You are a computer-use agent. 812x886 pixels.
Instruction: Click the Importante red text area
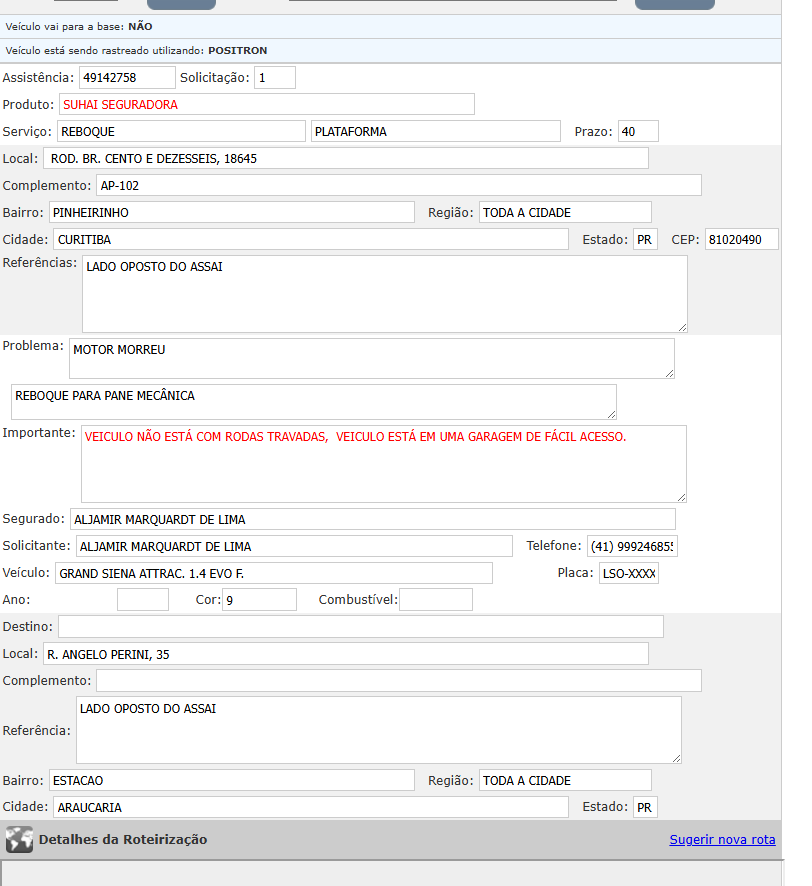coord(384,464)
